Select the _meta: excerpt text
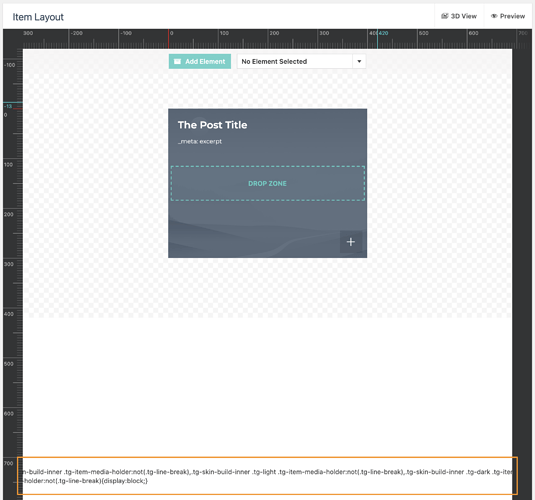This screenshot has height=500, width=535. pyautogui.click(x=200, y=141)
